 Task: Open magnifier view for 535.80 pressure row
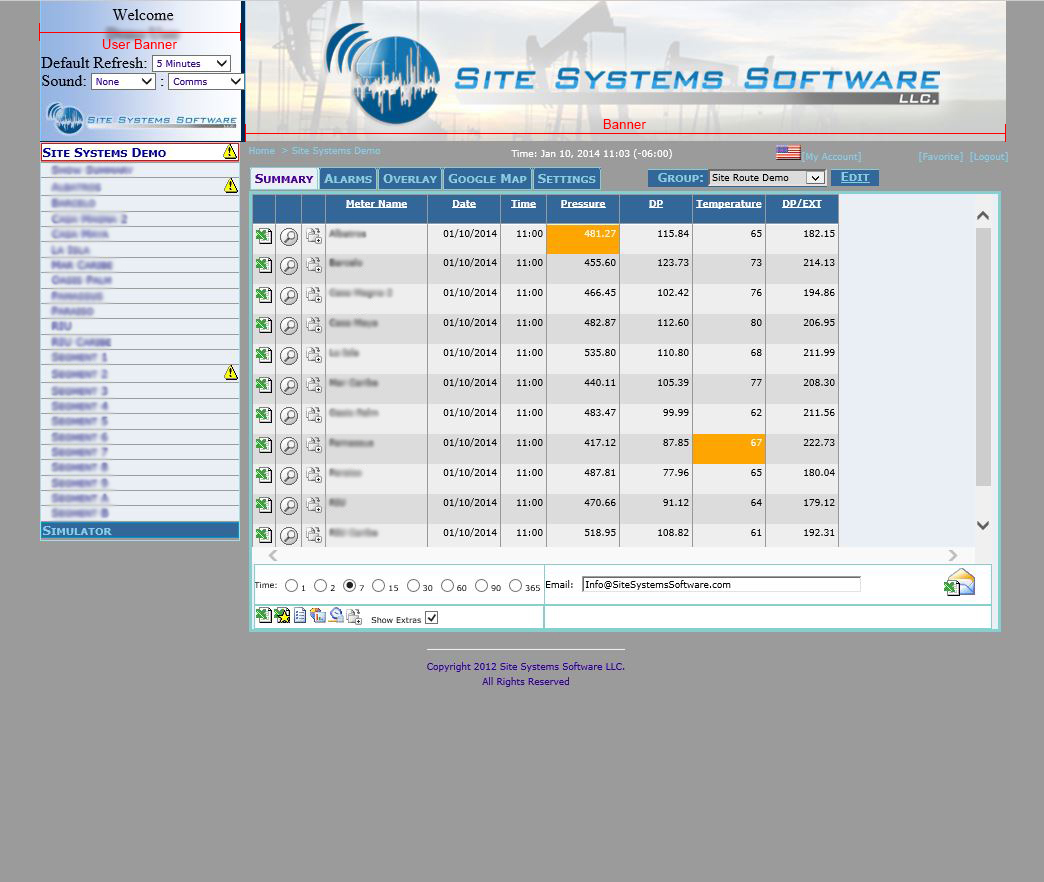tap(288, 355)
